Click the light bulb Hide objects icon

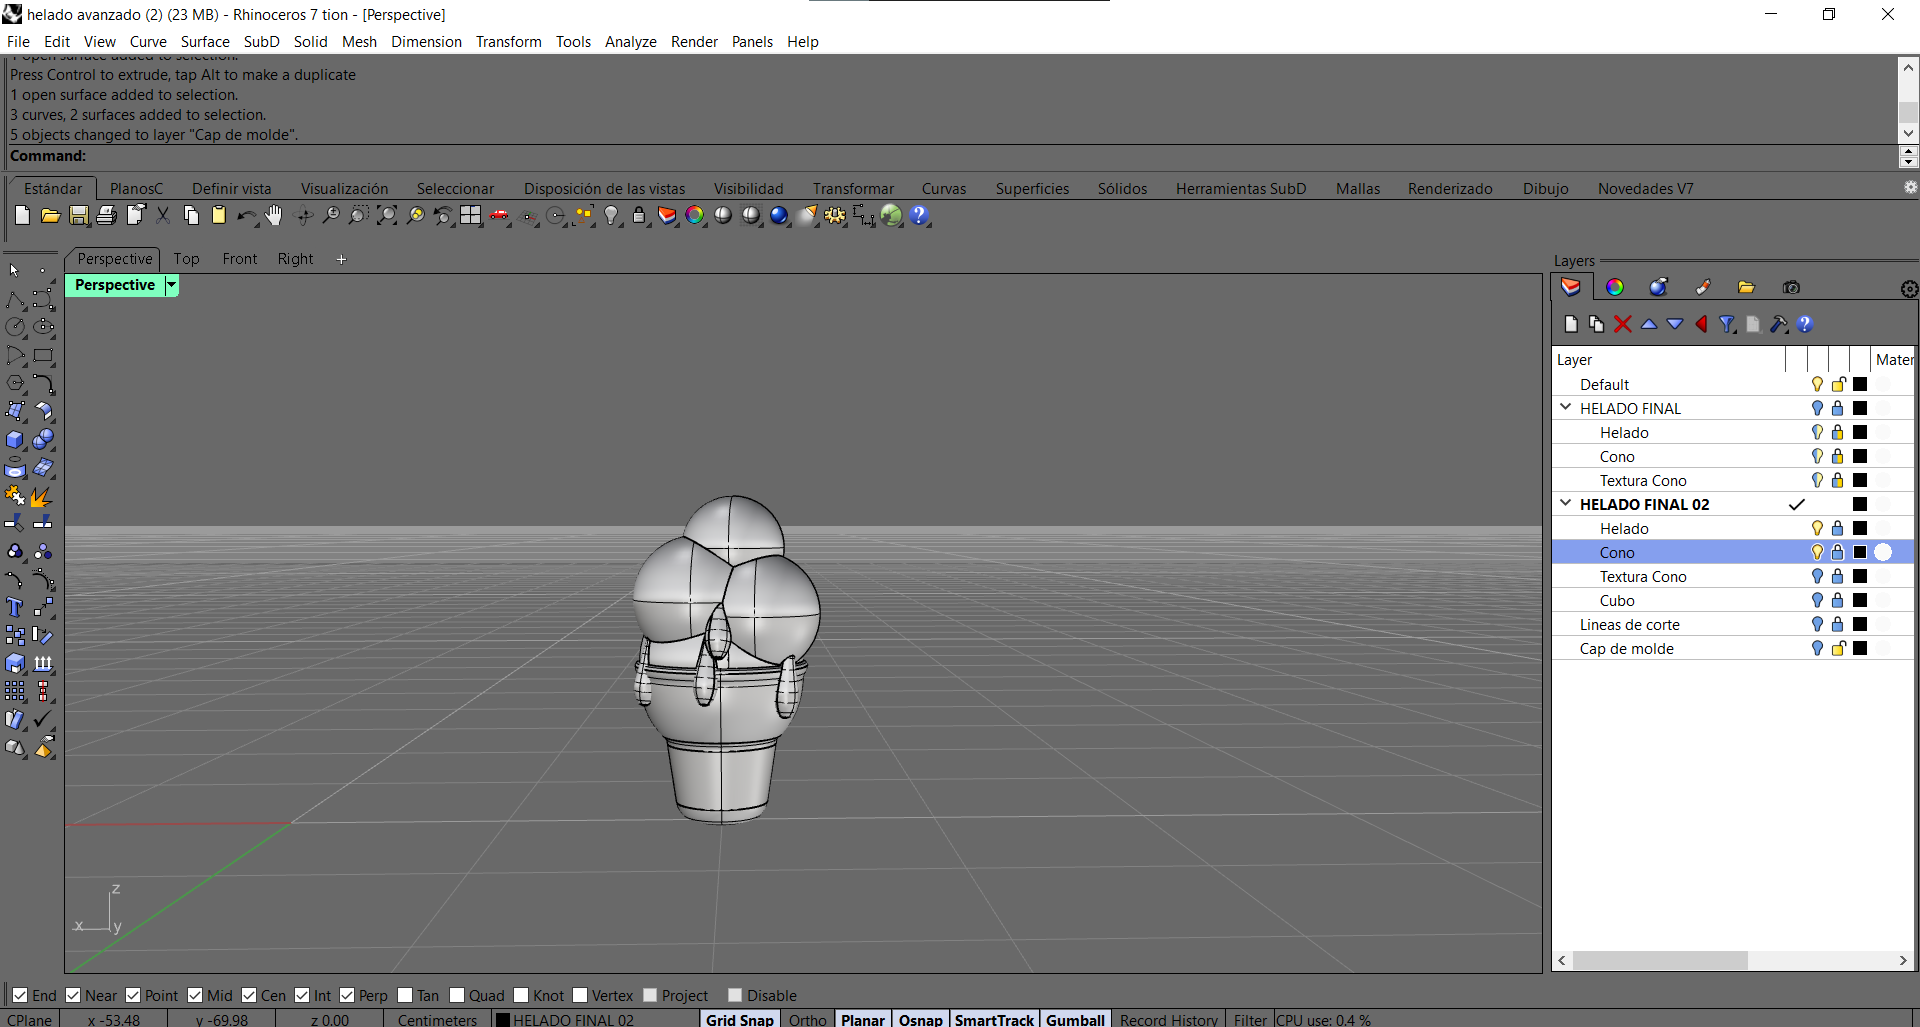[612, 215]
